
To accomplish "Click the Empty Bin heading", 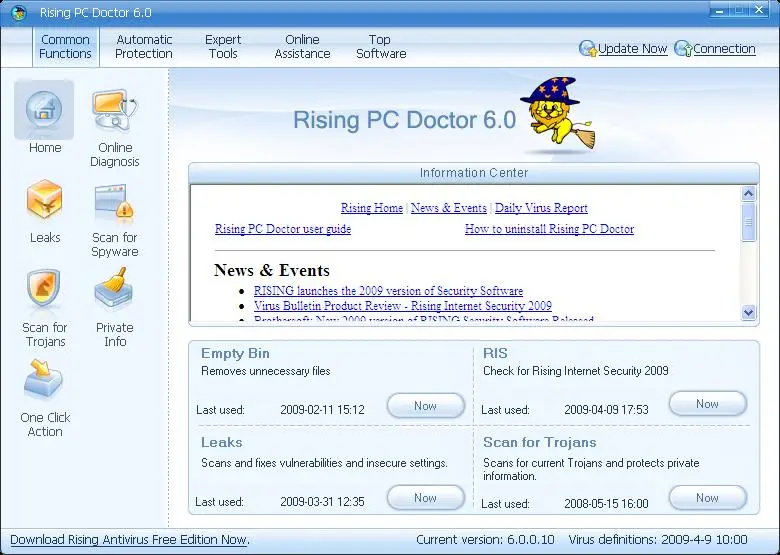I will [235, 353].
